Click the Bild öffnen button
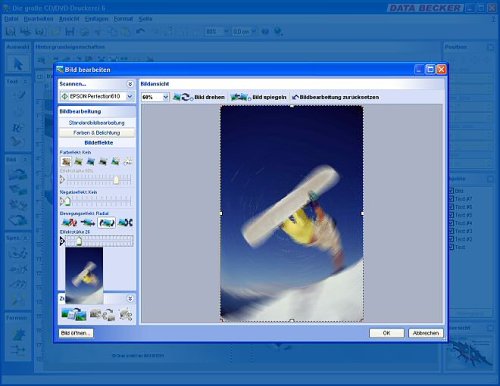Viewport: 500px width, 386px height. [76, 333]
